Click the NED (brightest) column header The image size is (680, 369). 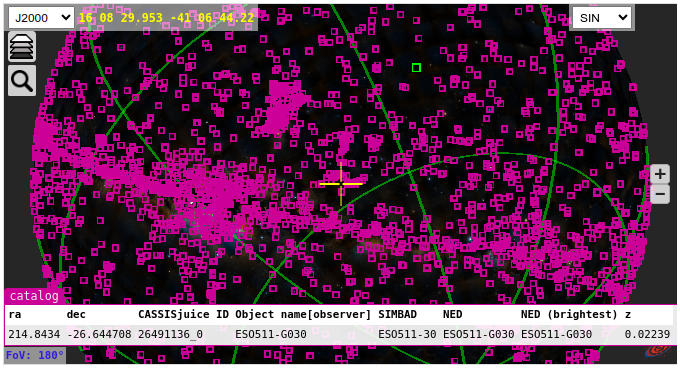(x=569, y=314)
